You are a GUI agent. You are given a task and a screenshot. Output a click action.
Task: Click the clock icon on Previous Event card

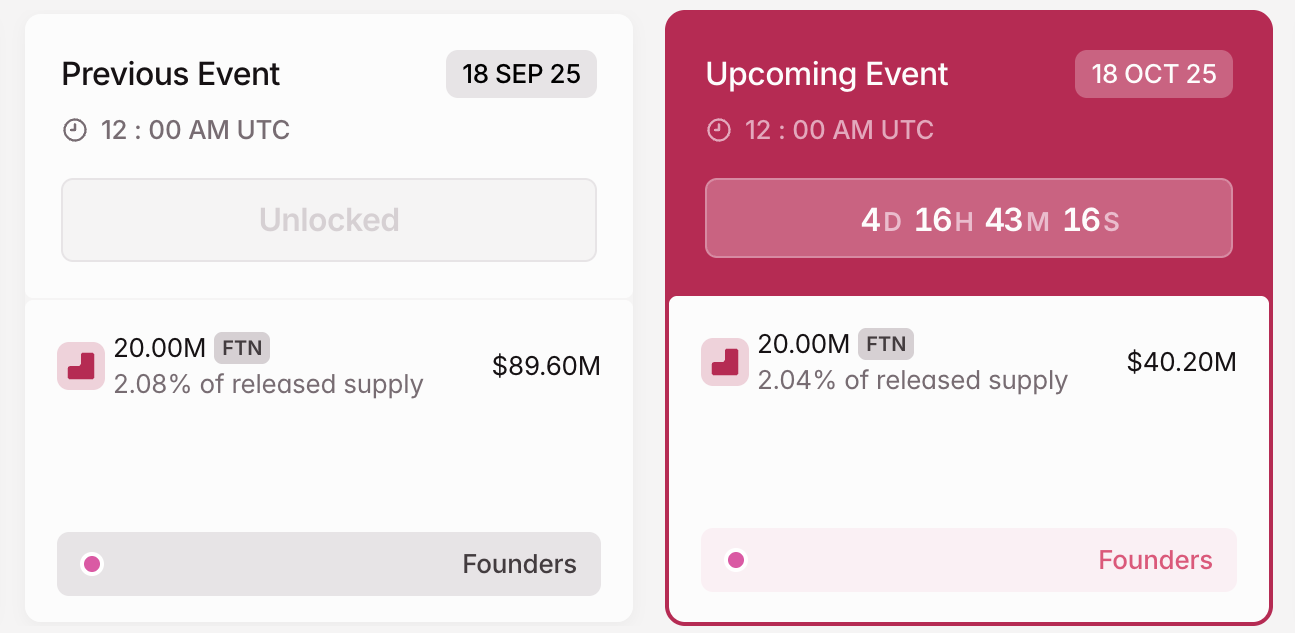tap(74, 129)
